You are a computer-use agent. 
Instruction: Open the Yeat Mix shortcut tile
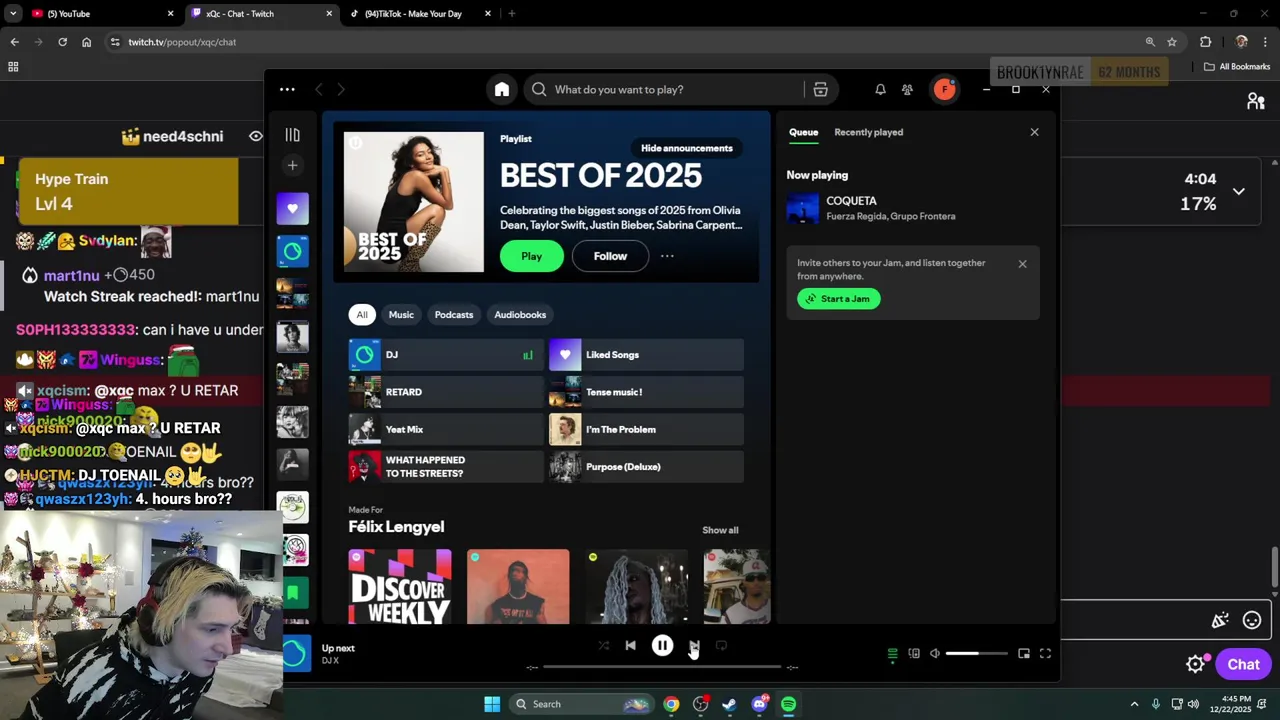click(x=445, y=430)
